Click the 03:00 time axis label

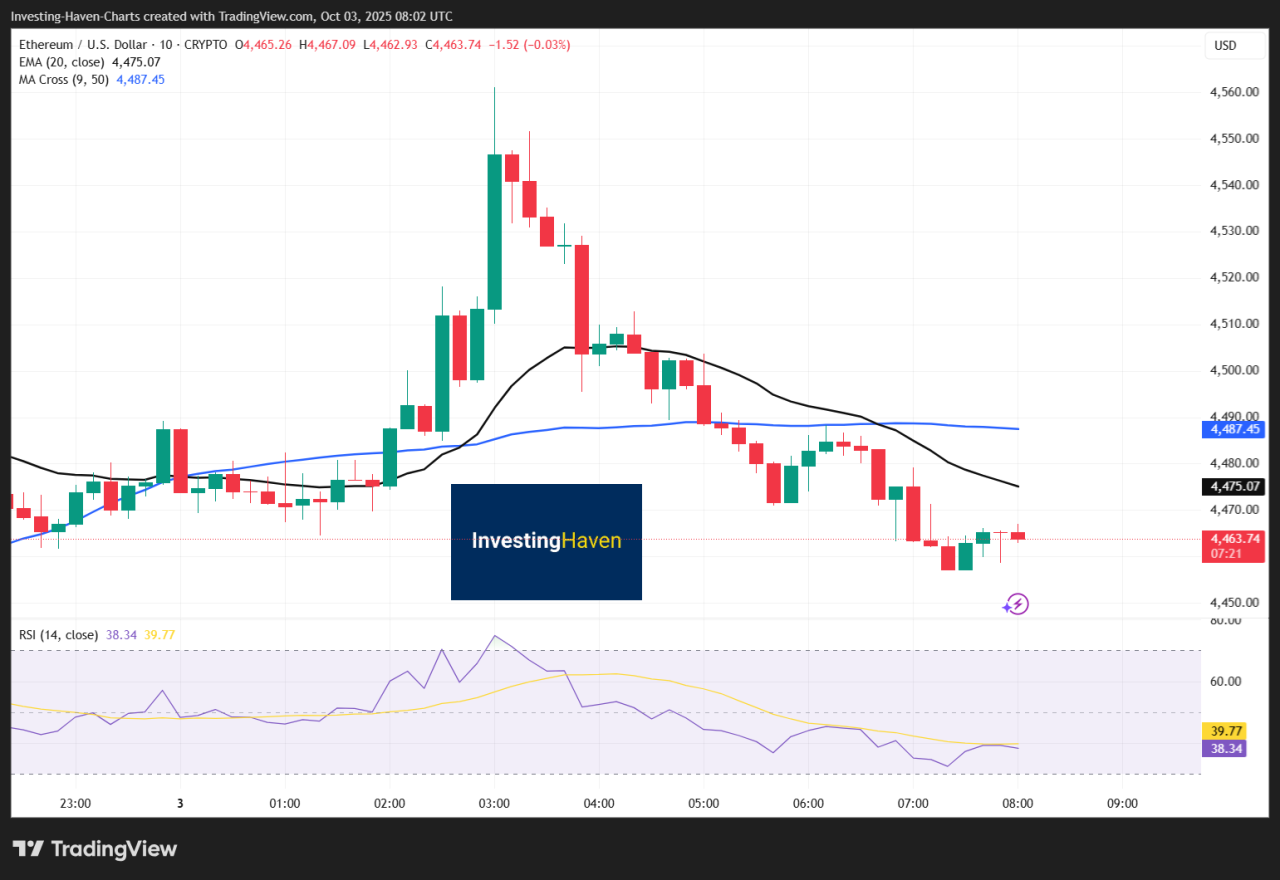494,803
